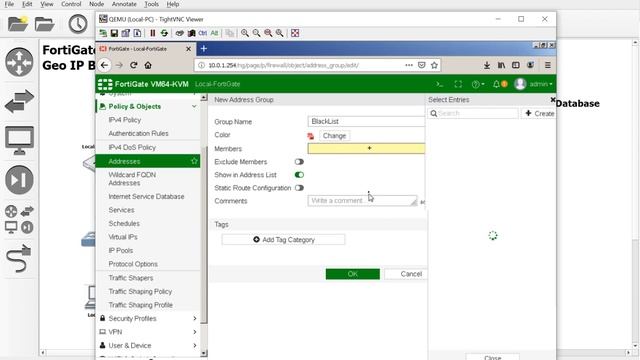Expand VPN menu section
The width and height of the screenshot is (640, 360).
point(194,332)
